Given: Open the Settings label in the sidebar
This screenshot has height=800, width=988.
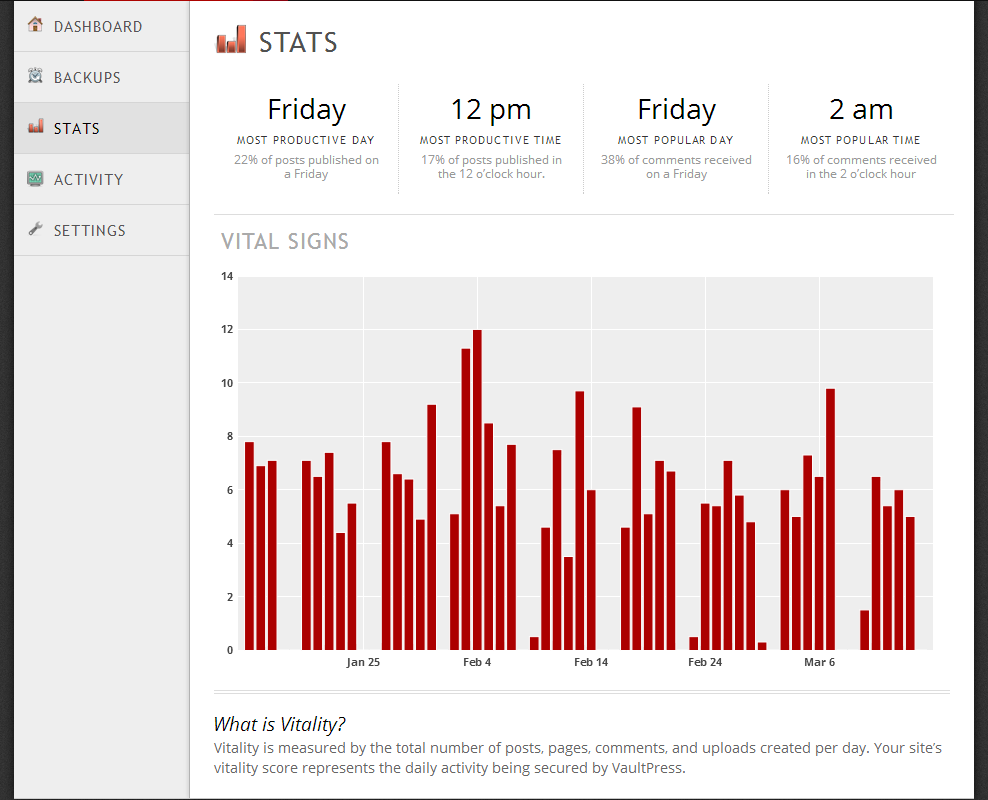Looking at the screenshot, I should pos(90,231).
